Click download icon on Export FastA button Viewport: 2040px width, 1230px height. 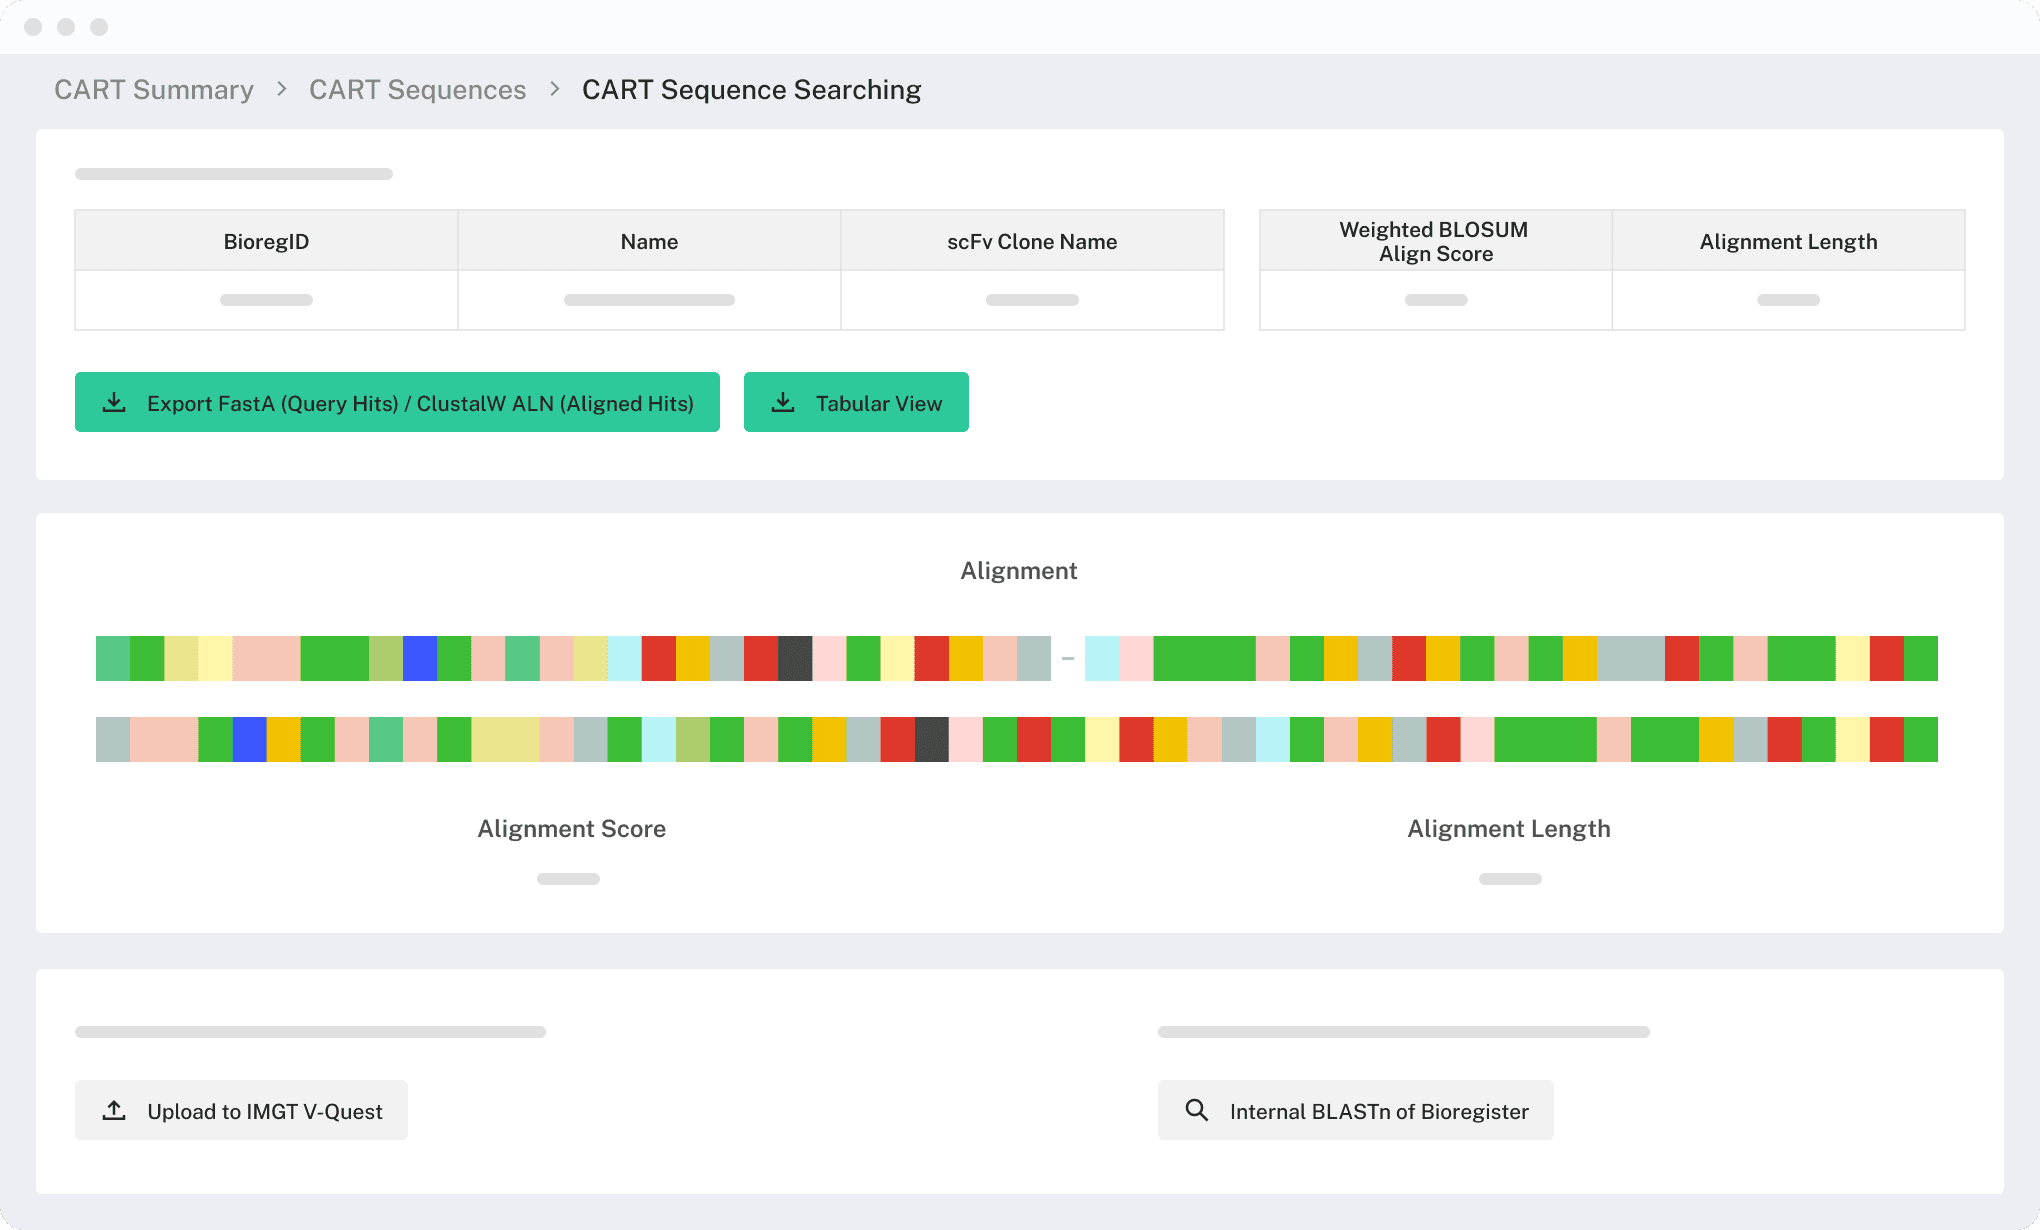tap(115, 403)
